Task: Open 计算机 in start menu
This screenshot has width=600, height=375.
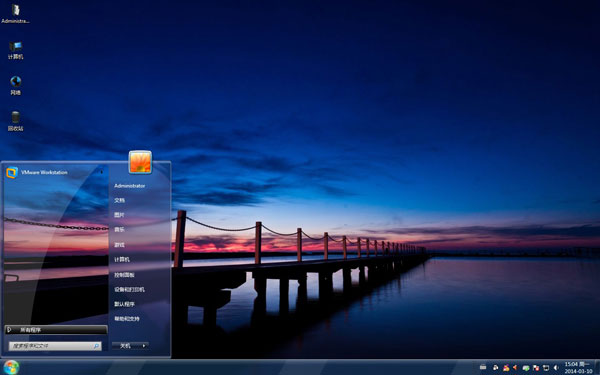Action: pos(122,259)
